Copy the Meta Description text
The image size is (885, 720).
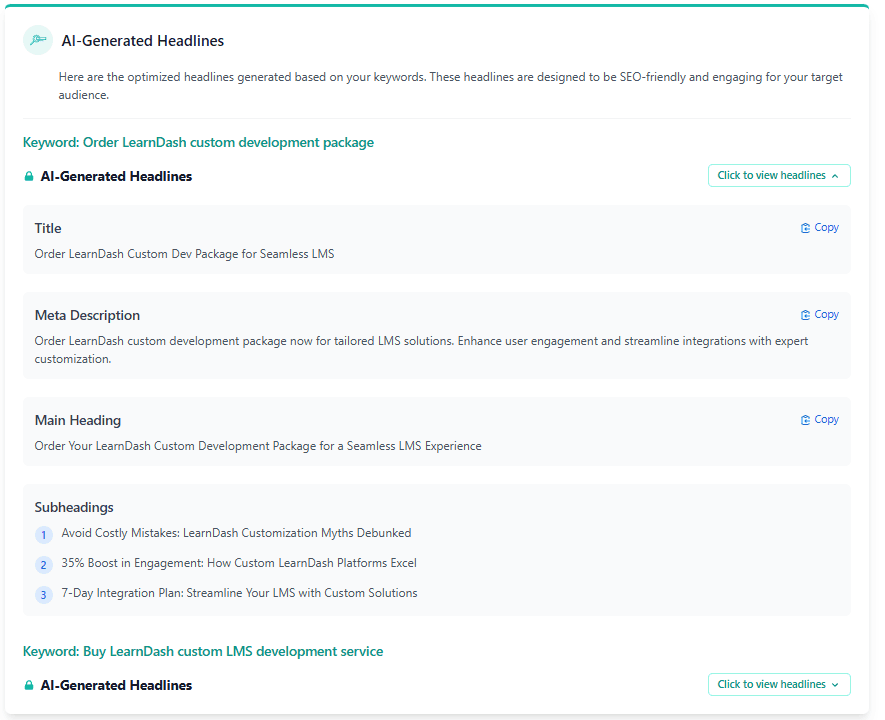click(x=820, y=314)
